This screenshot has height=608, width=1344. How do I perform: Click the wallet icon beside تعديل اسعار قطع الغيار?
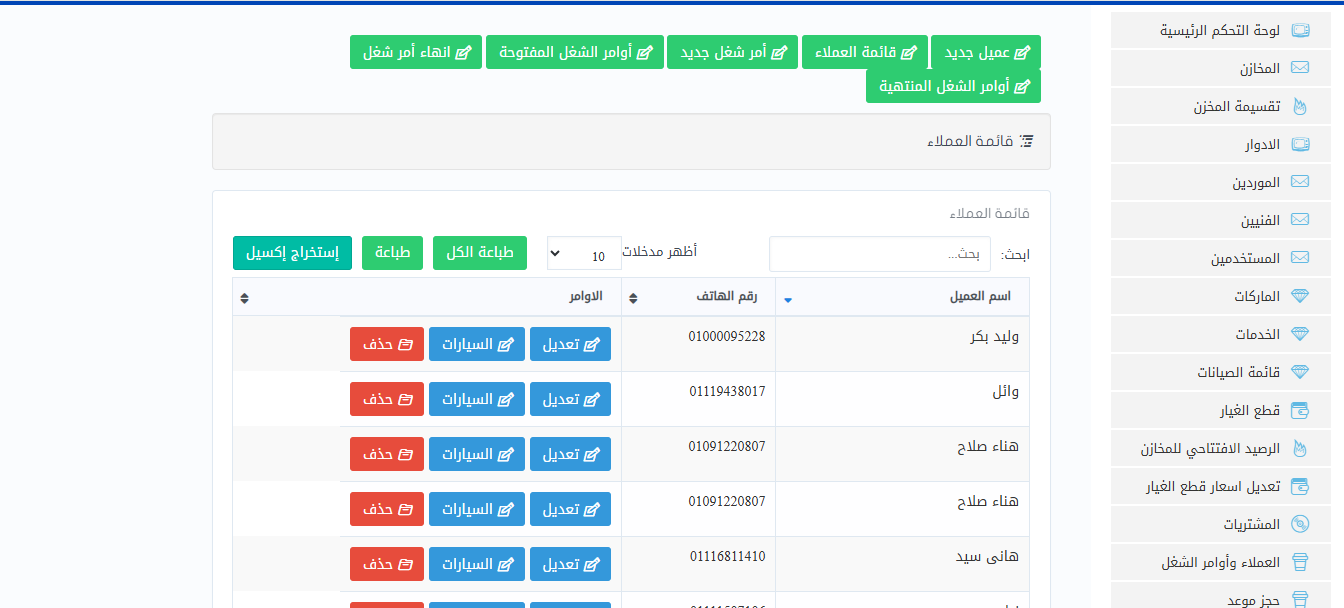pos(1300,486)
